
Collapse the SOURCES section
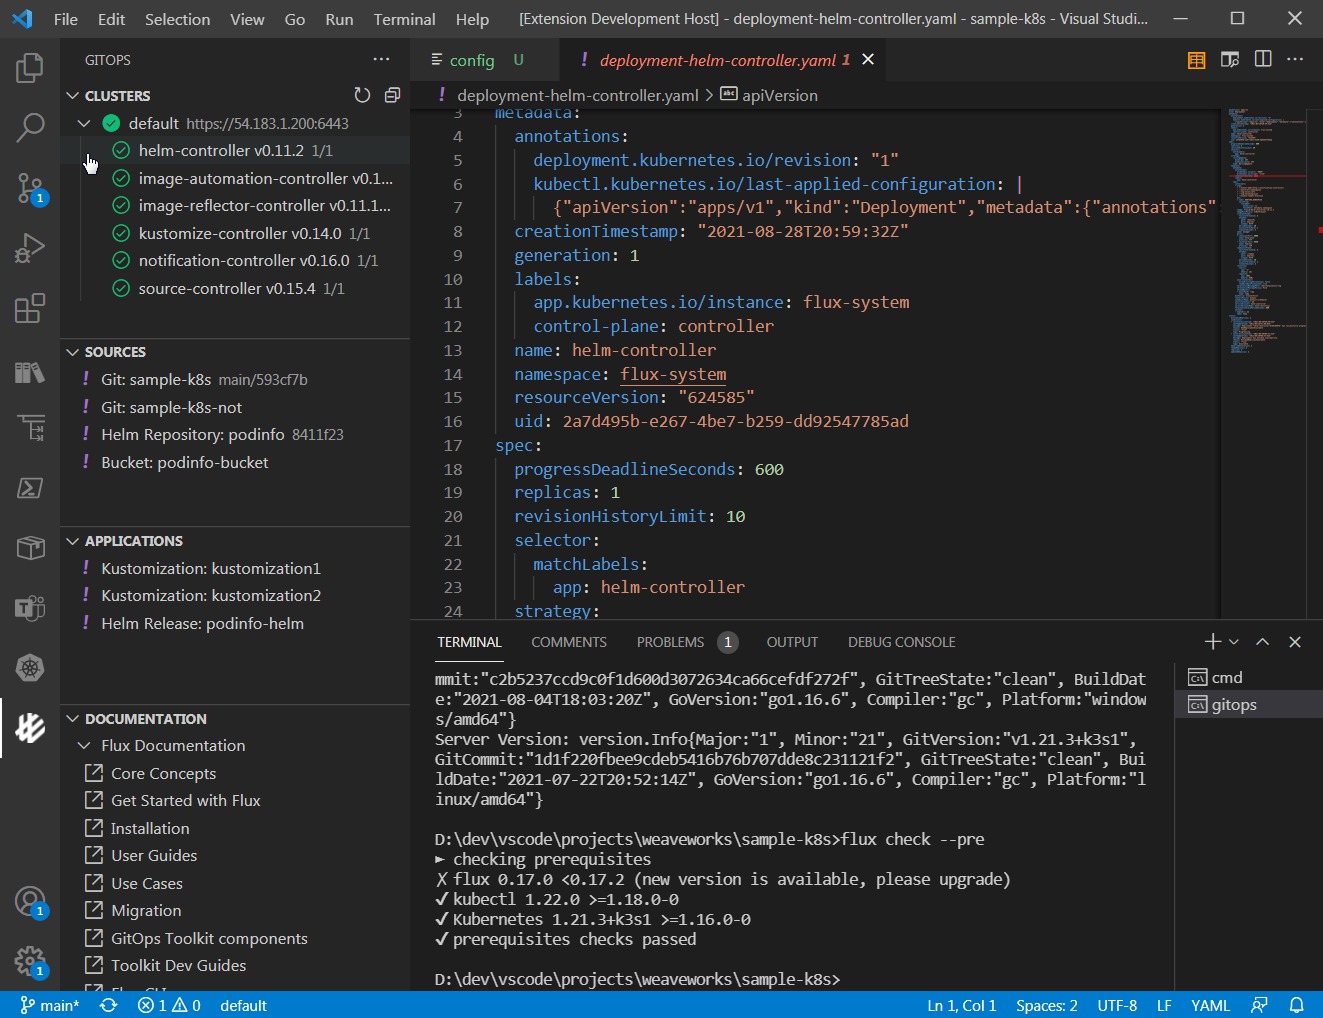(71, 351)
